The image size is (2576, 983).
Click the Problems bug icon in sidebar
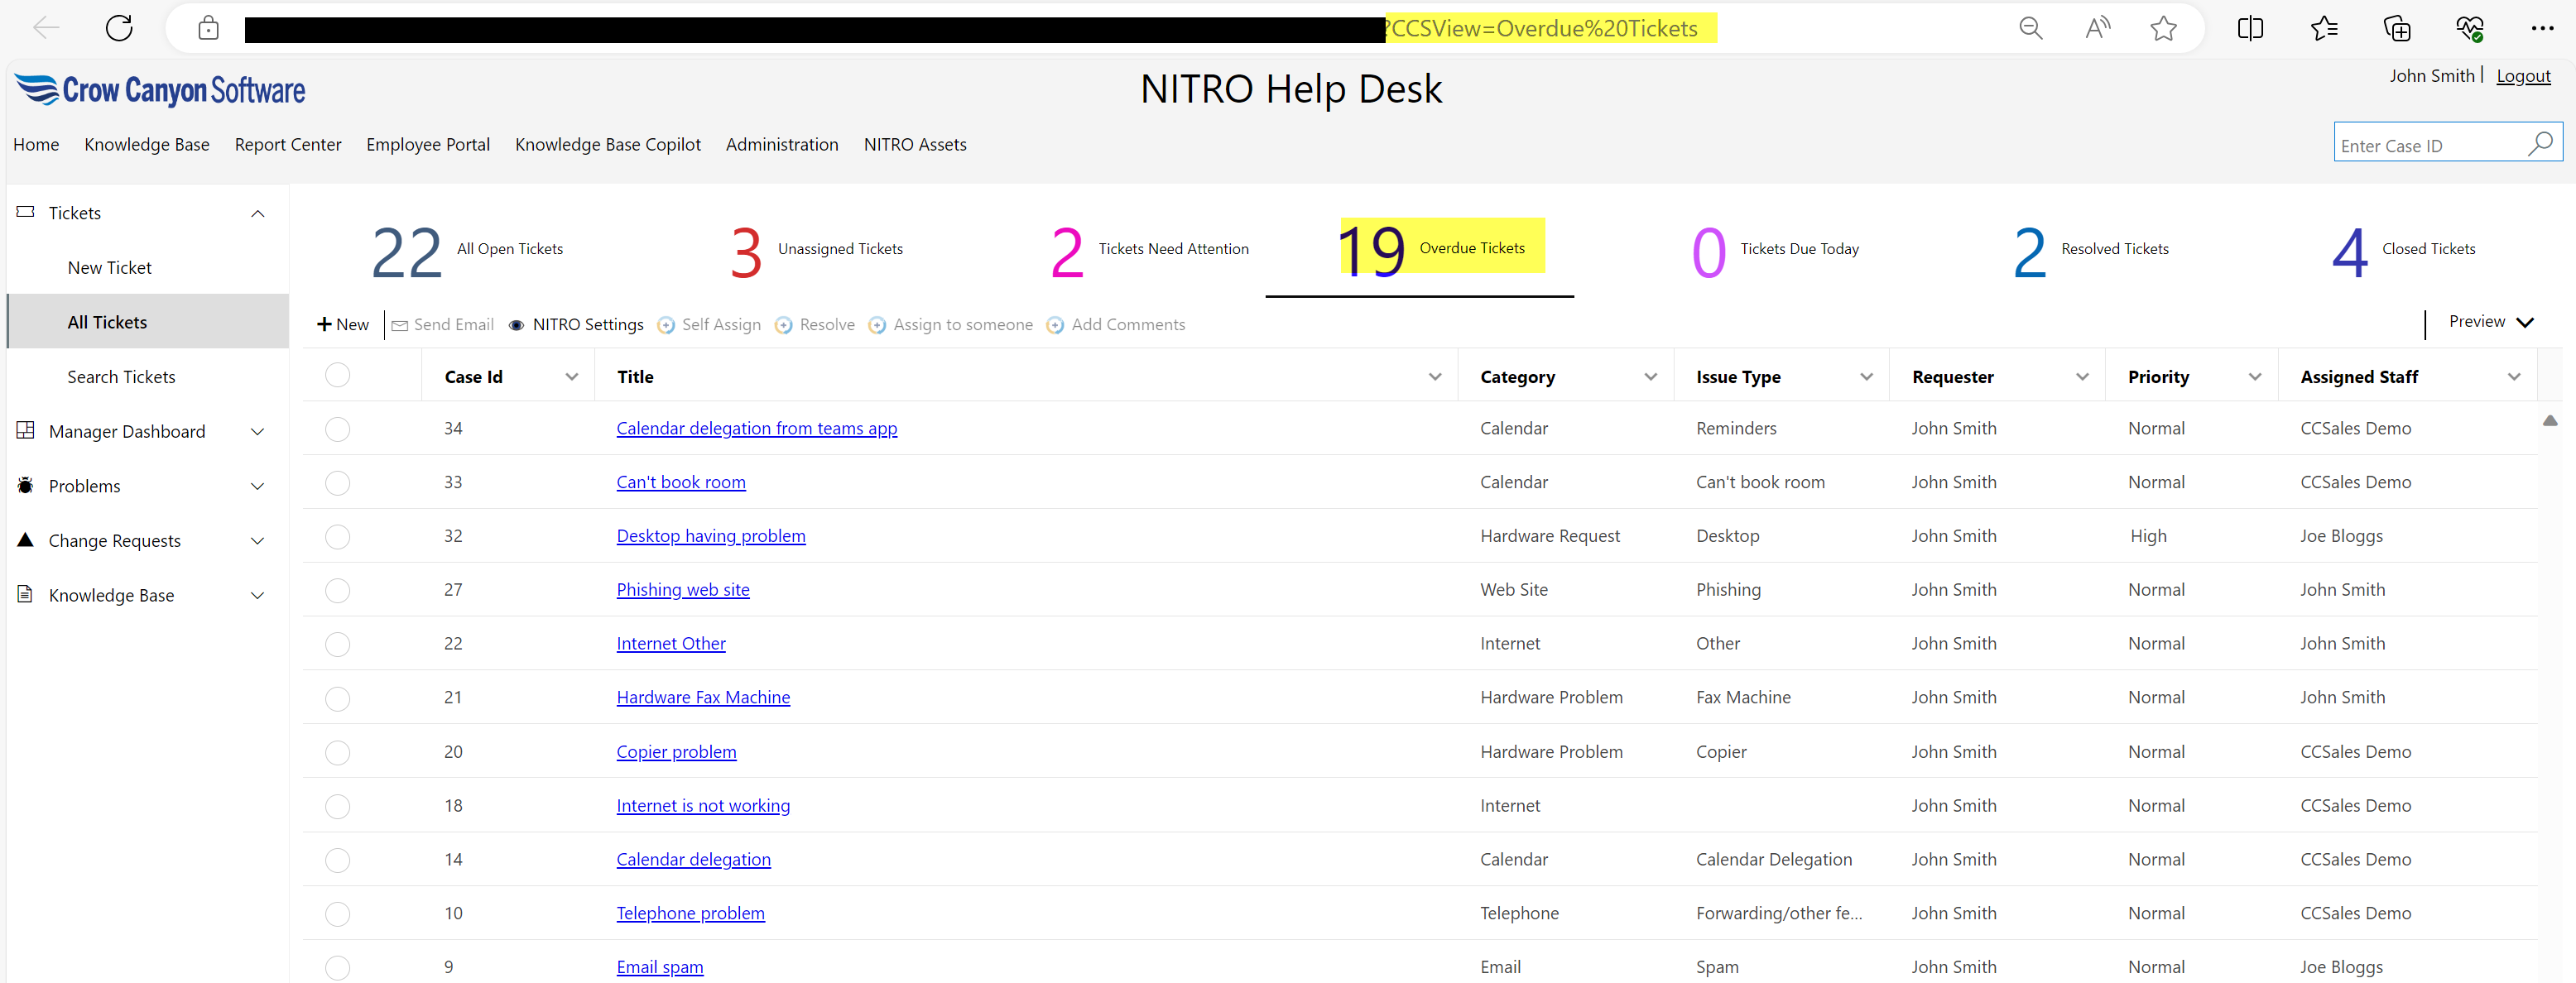click(x=26, y=486)
